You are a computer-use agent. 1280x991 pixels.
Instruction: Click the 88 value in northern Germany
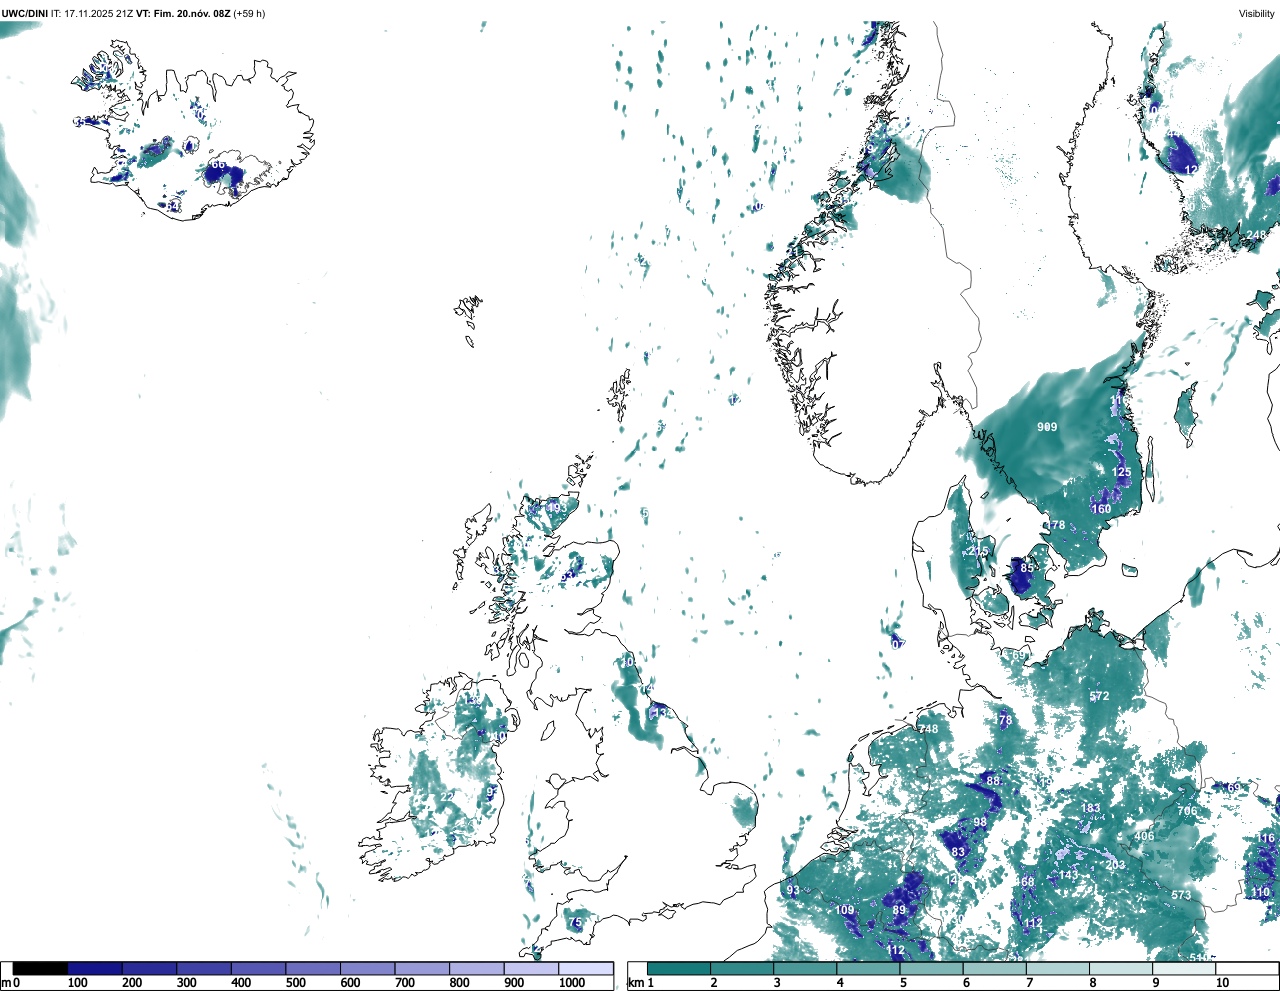(x=993, y=781)
